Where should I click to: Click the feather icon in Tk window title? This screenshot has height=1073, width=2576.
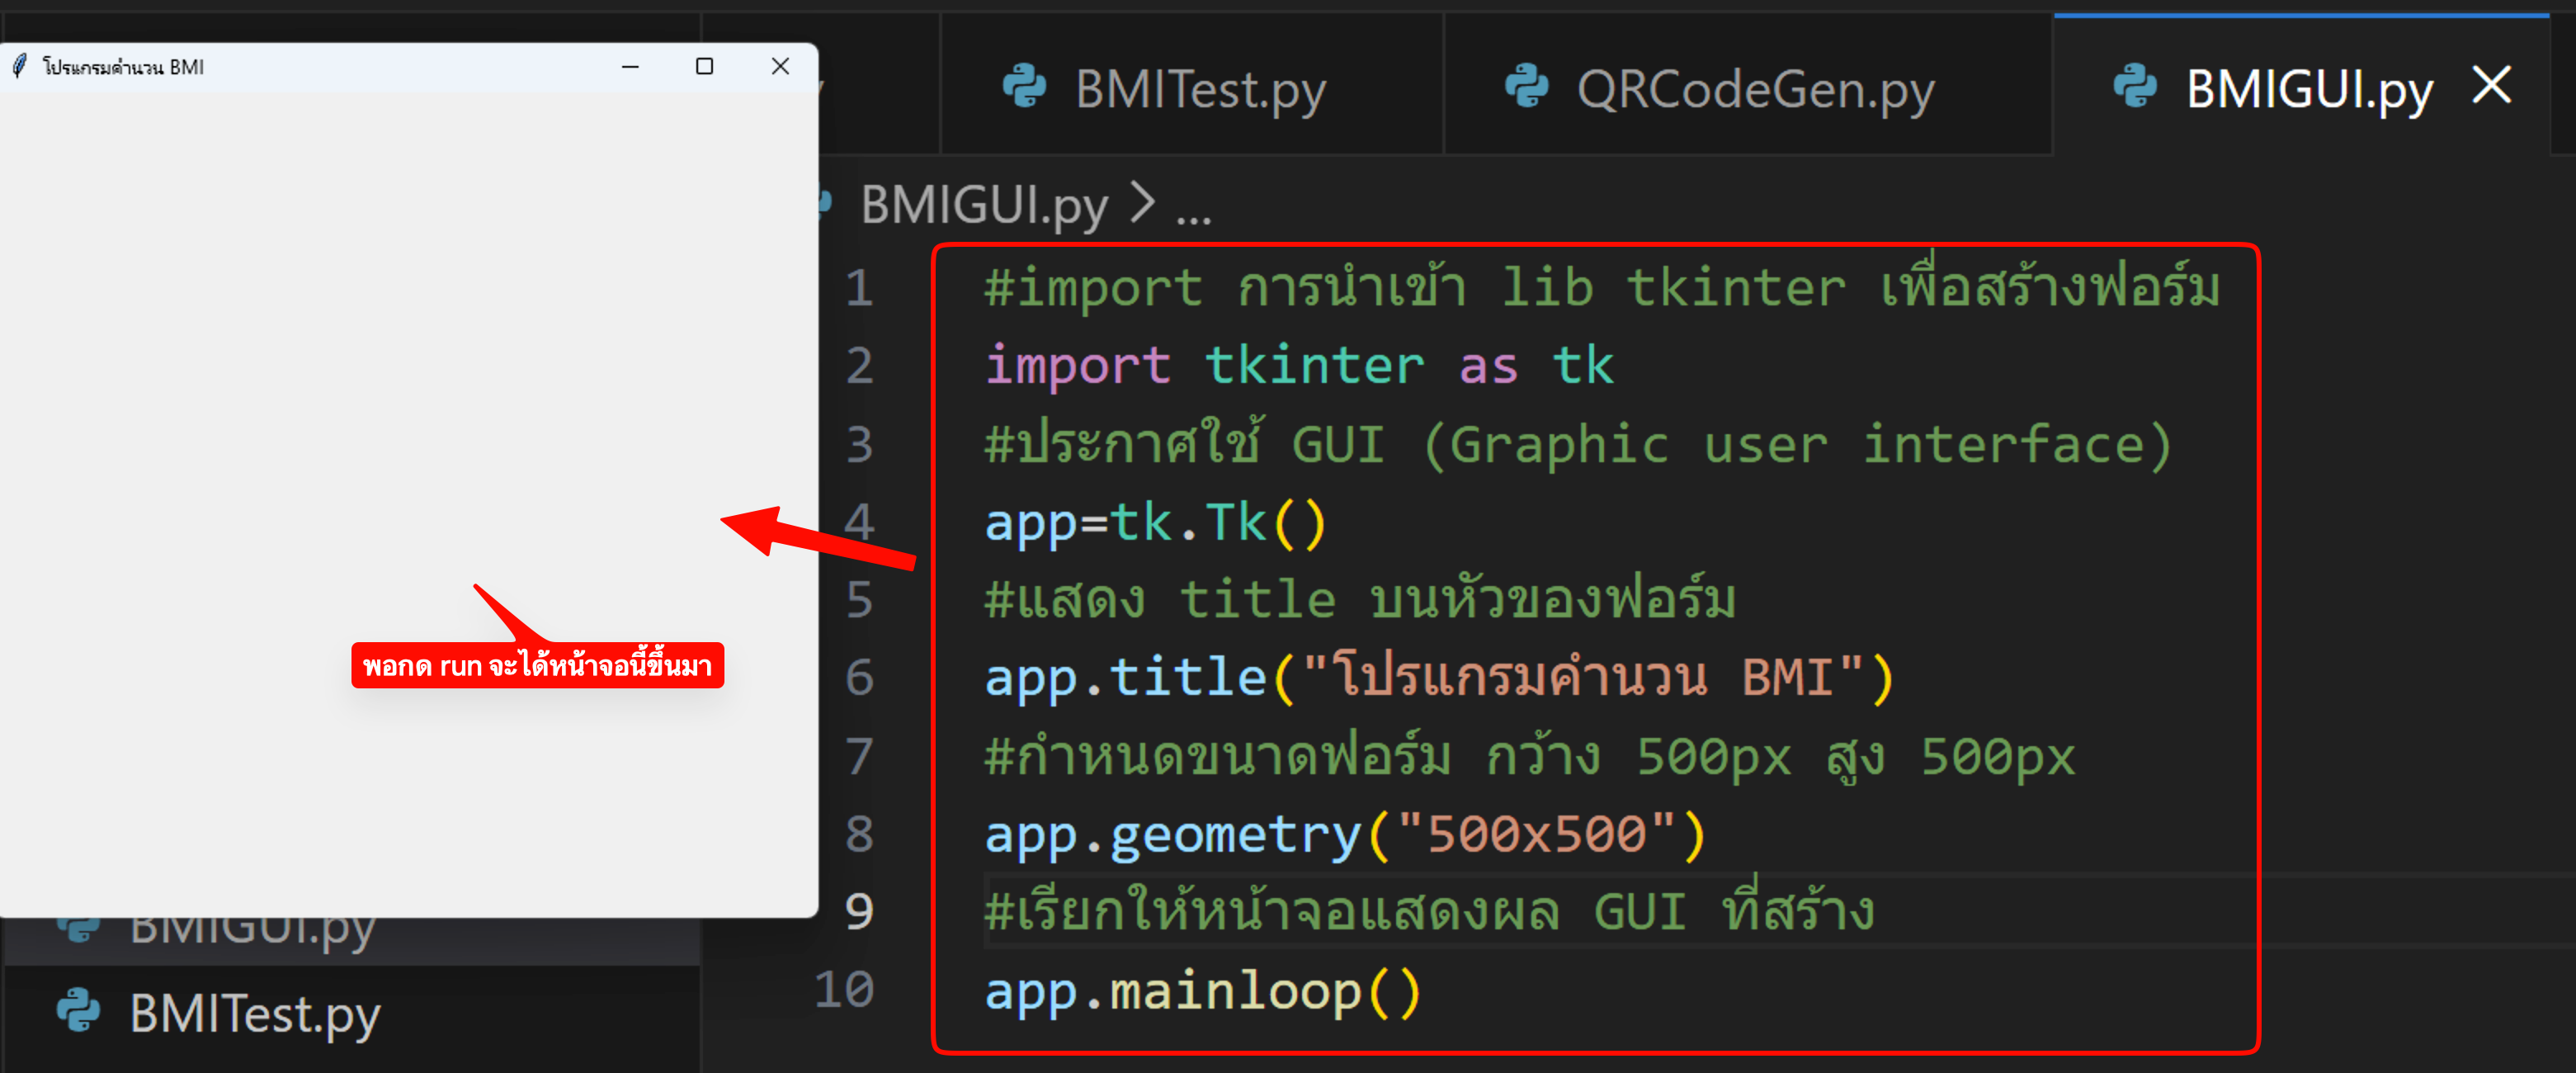19,66
